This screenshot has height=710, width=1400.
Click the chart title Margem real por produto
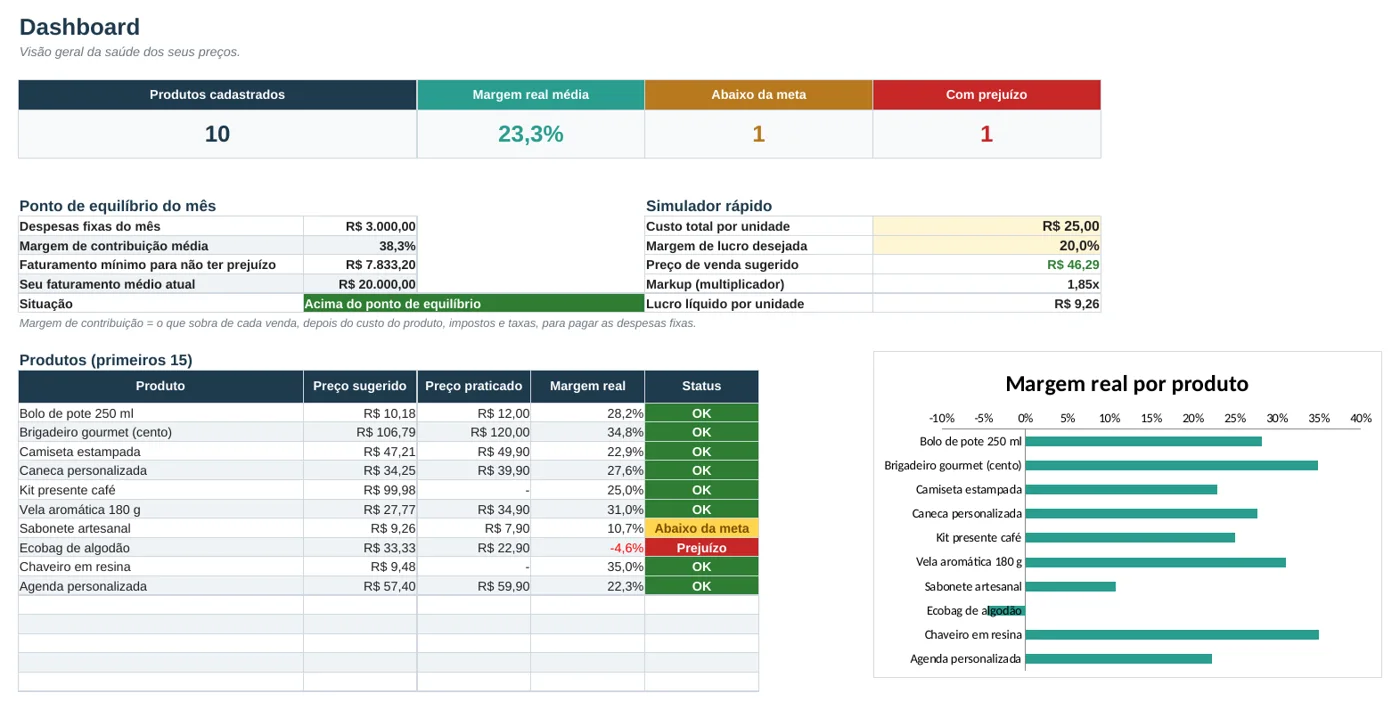(1127, 384)
